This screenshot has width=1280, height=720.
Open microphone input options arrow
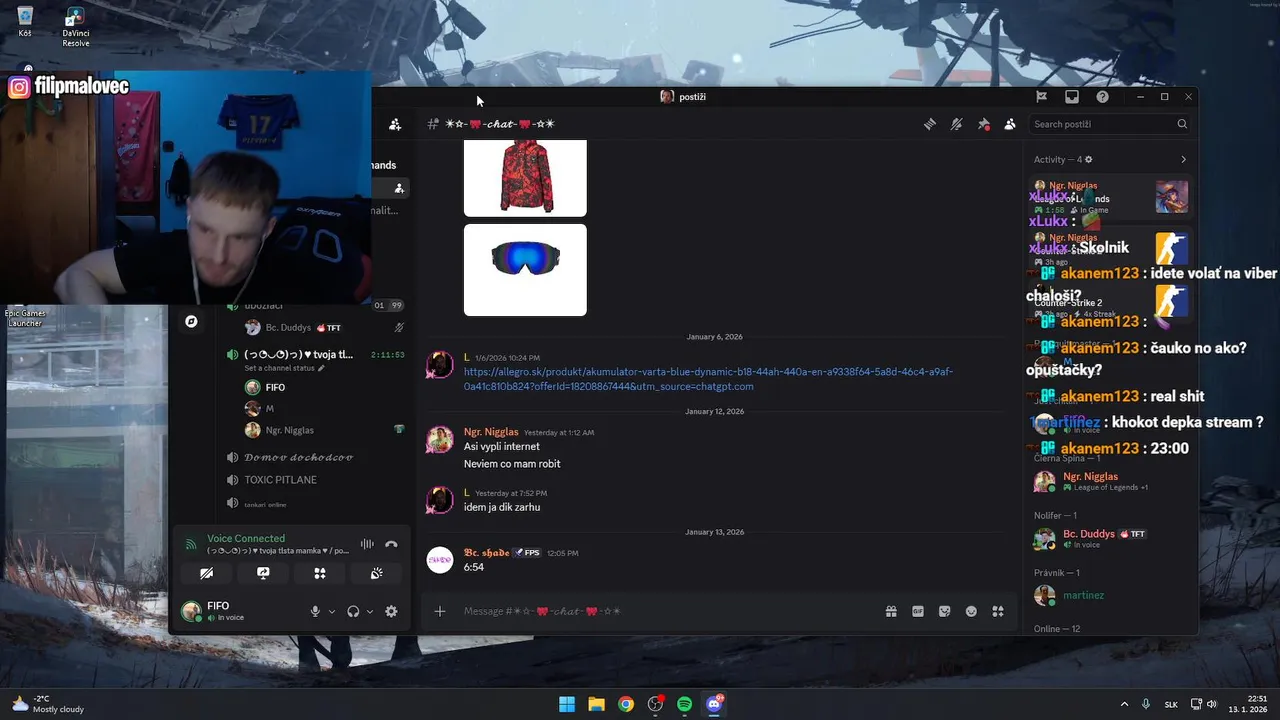pos(332,611)
